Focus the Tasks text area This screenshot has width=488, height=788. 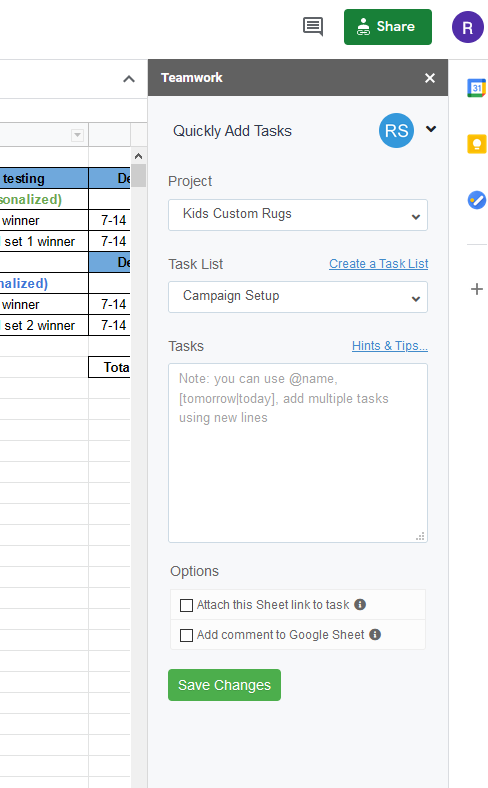298,453
